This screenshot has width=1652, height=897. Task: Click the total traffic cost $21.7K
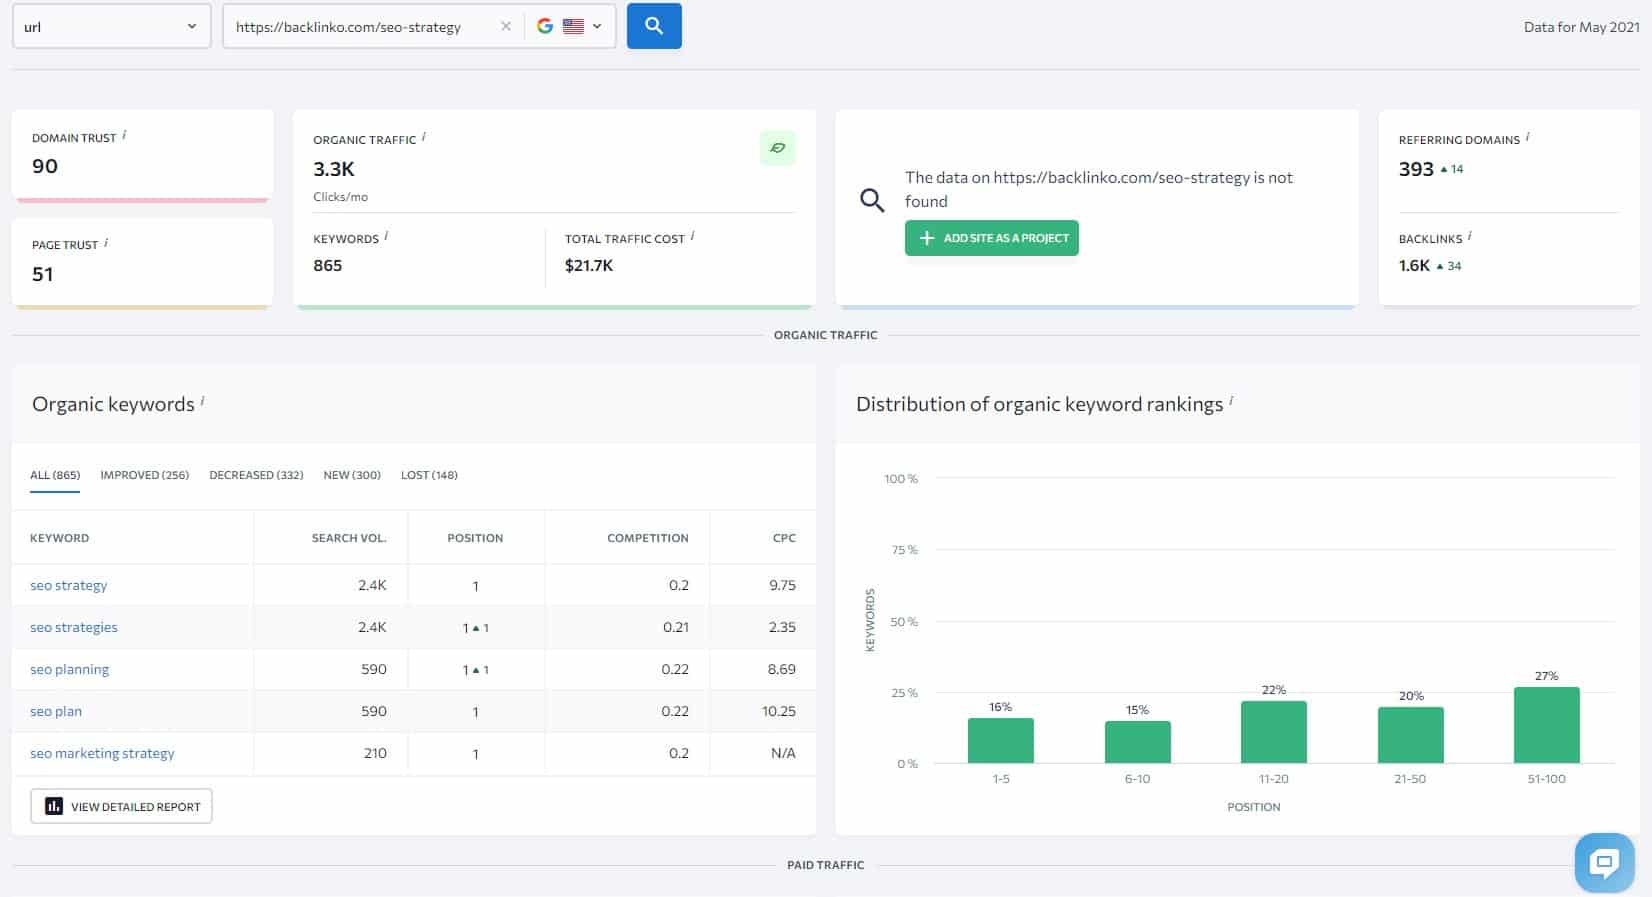[589, 265]
